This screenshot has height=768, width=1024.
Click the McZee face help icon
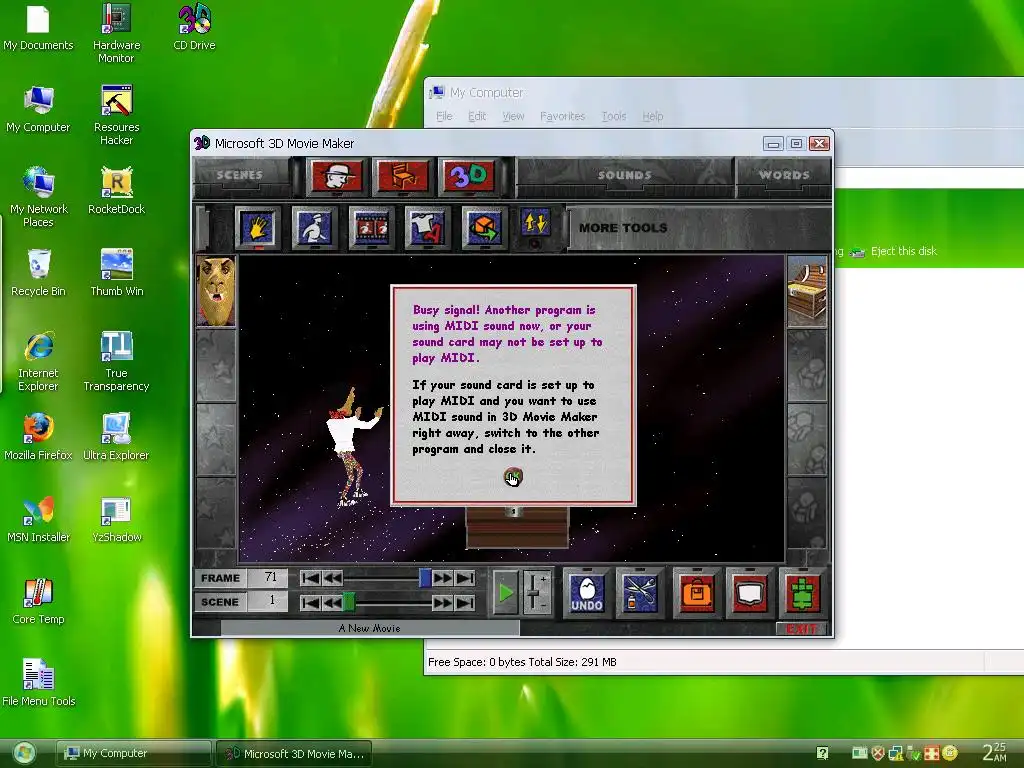coord(216,291)
